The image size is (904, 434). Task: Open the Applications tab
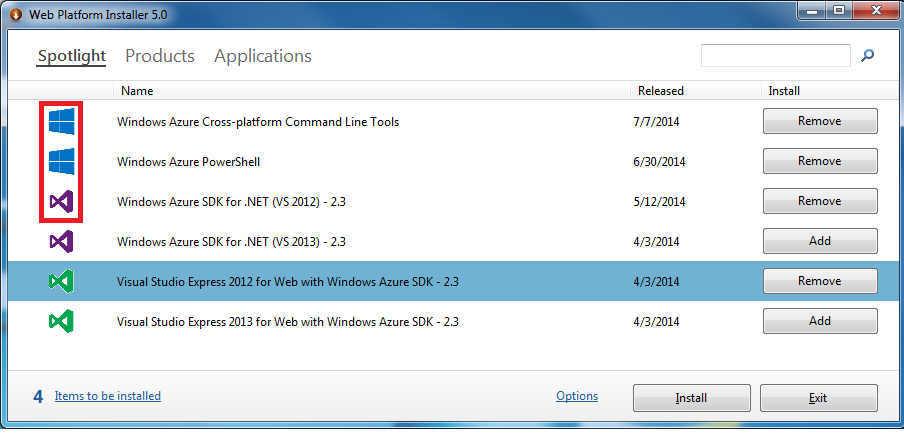click(263, 56)
